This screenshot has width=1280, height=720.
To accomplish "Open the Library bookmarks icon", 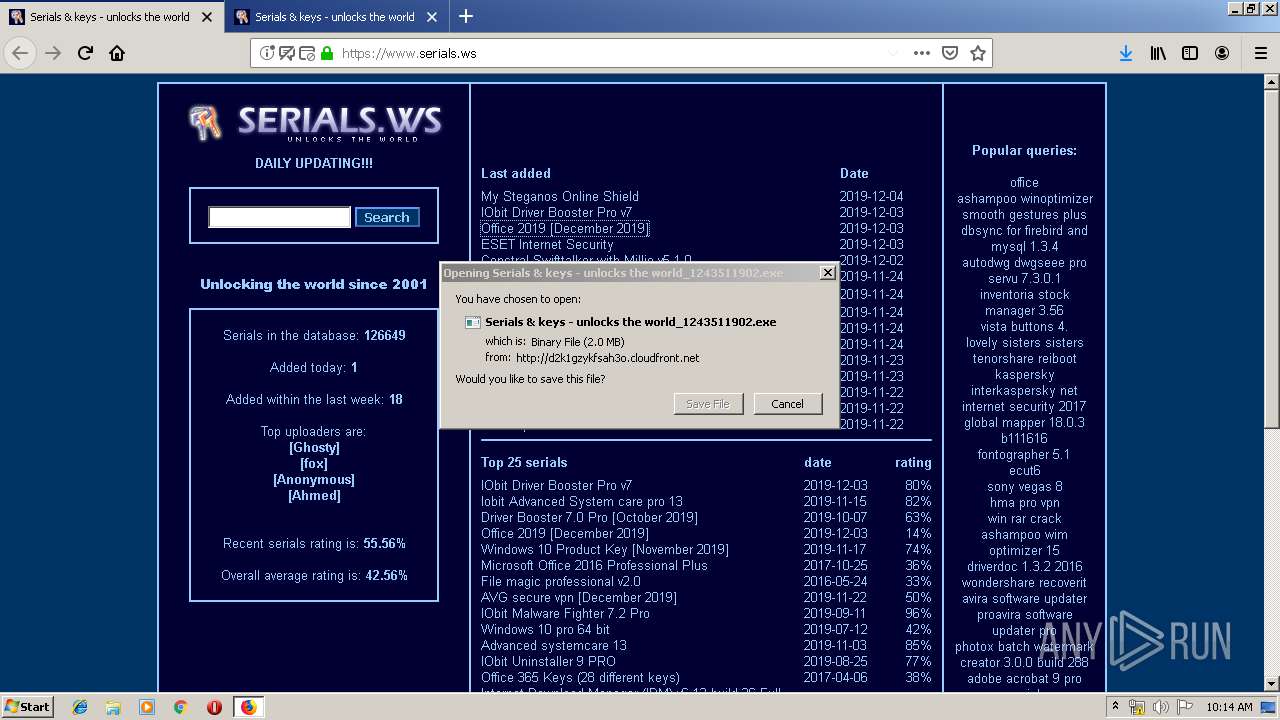I will 1158,53.
